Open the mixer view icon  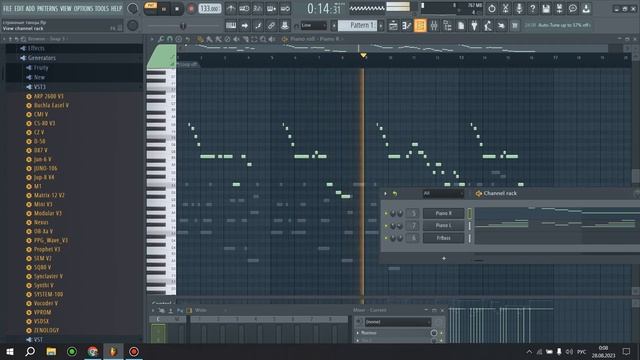(434, 26)
